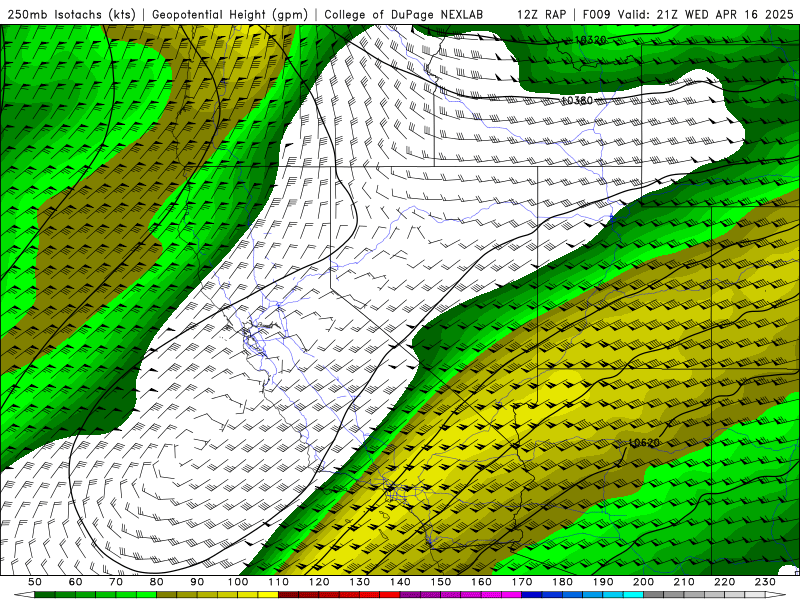Click the 80 value on color scale

click(157, 582)
